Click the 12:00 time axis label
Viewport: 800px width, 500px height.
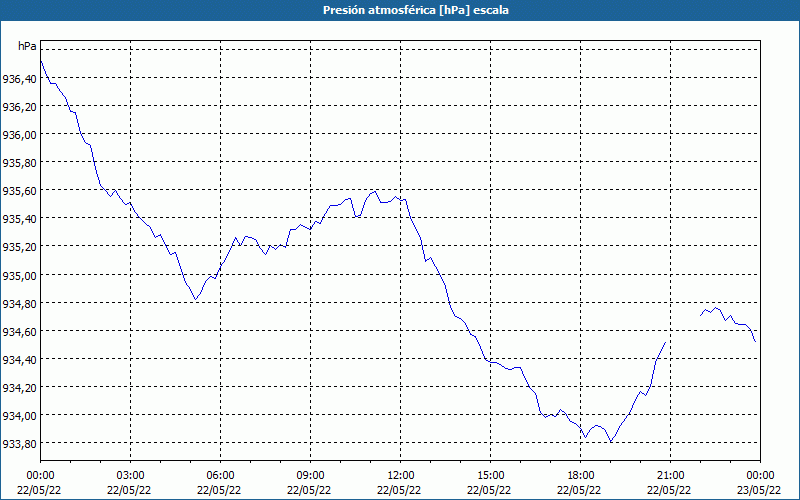click(x=401, y=476)
